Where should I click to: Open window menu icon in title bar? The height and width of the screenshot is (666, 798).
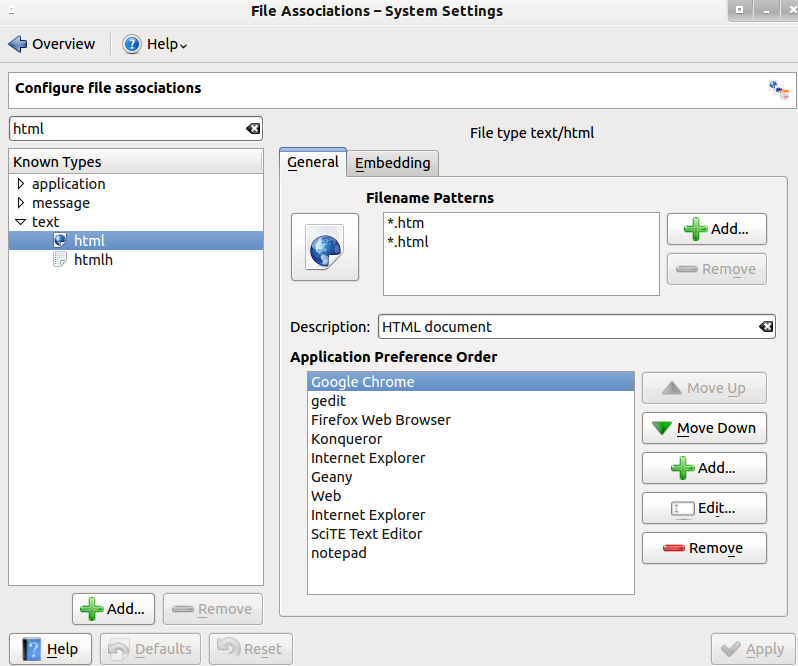coord(11,11)
